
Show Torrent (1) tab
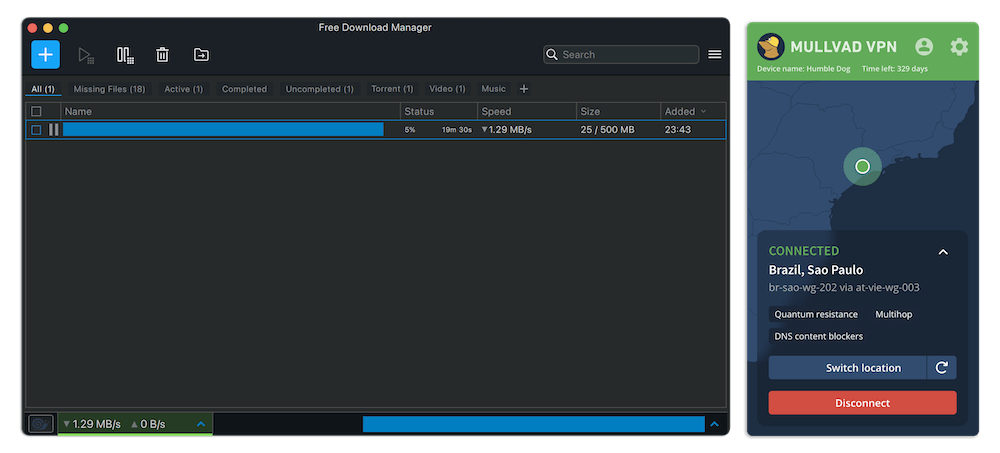click(392, 89)
